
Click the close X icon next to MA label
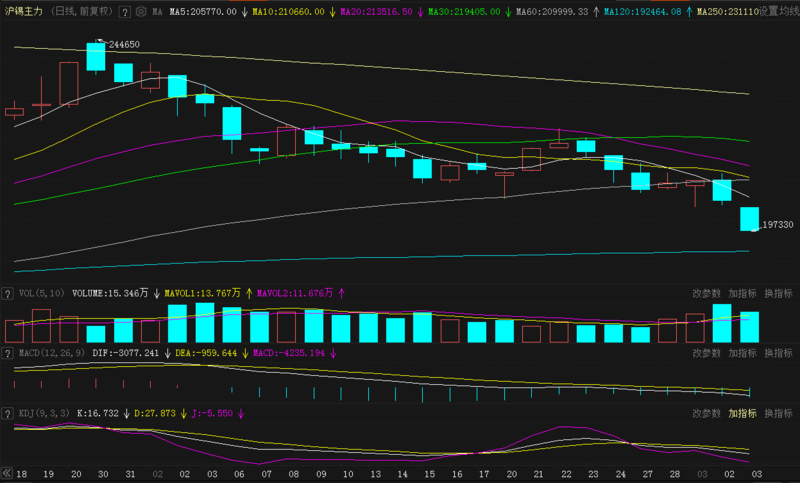click(140, 12)
